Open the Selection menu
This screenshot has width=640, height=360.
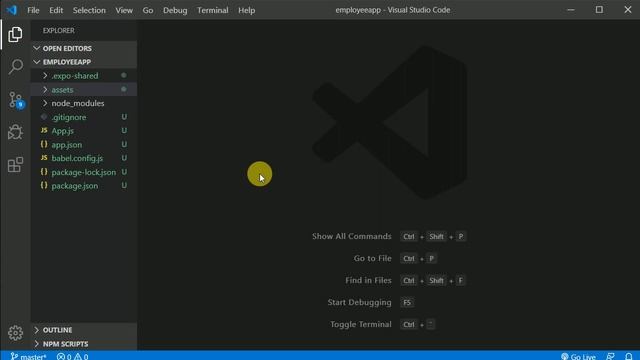[89, 10]
